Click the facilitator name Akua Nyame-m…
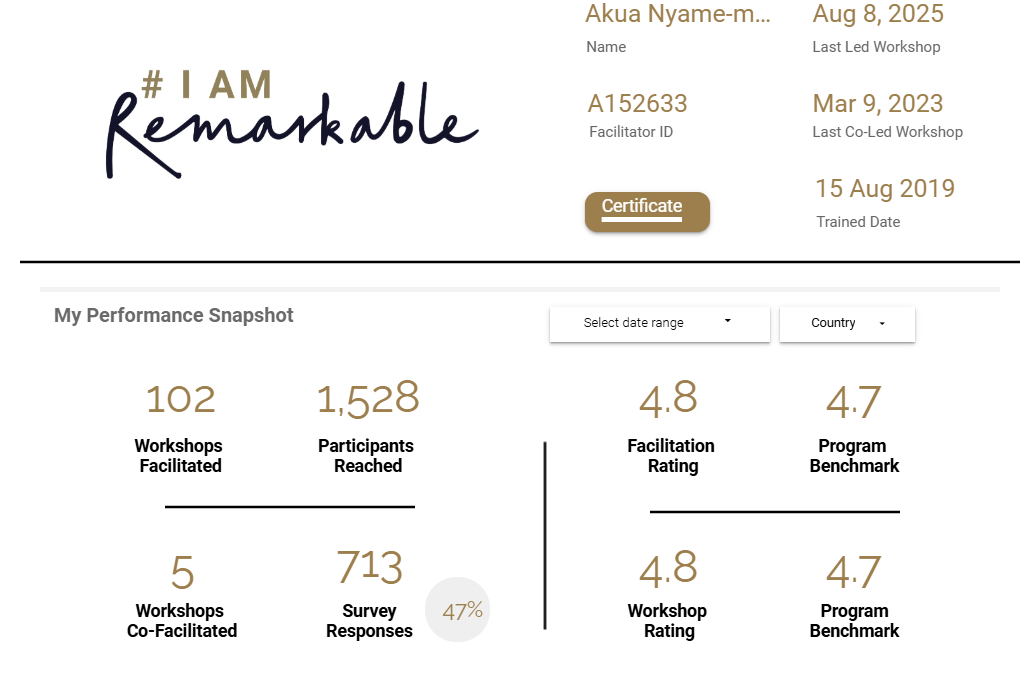 (678, 14)
